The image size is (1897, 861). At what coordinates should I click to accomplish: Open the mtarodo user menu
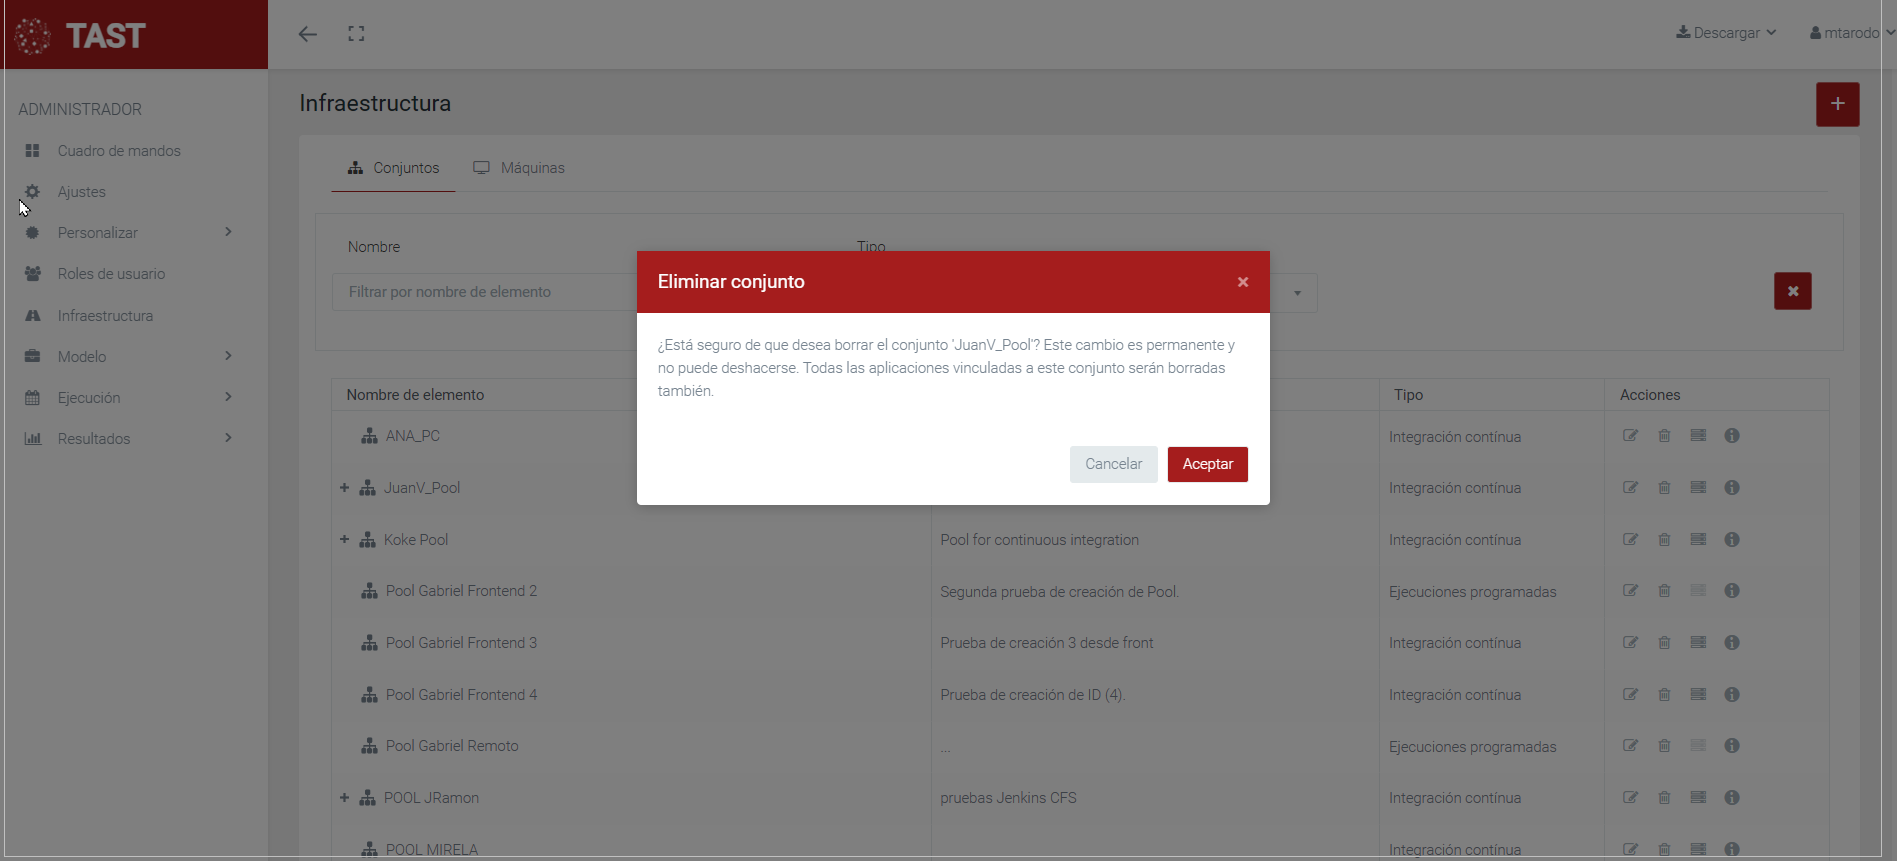1850,33
